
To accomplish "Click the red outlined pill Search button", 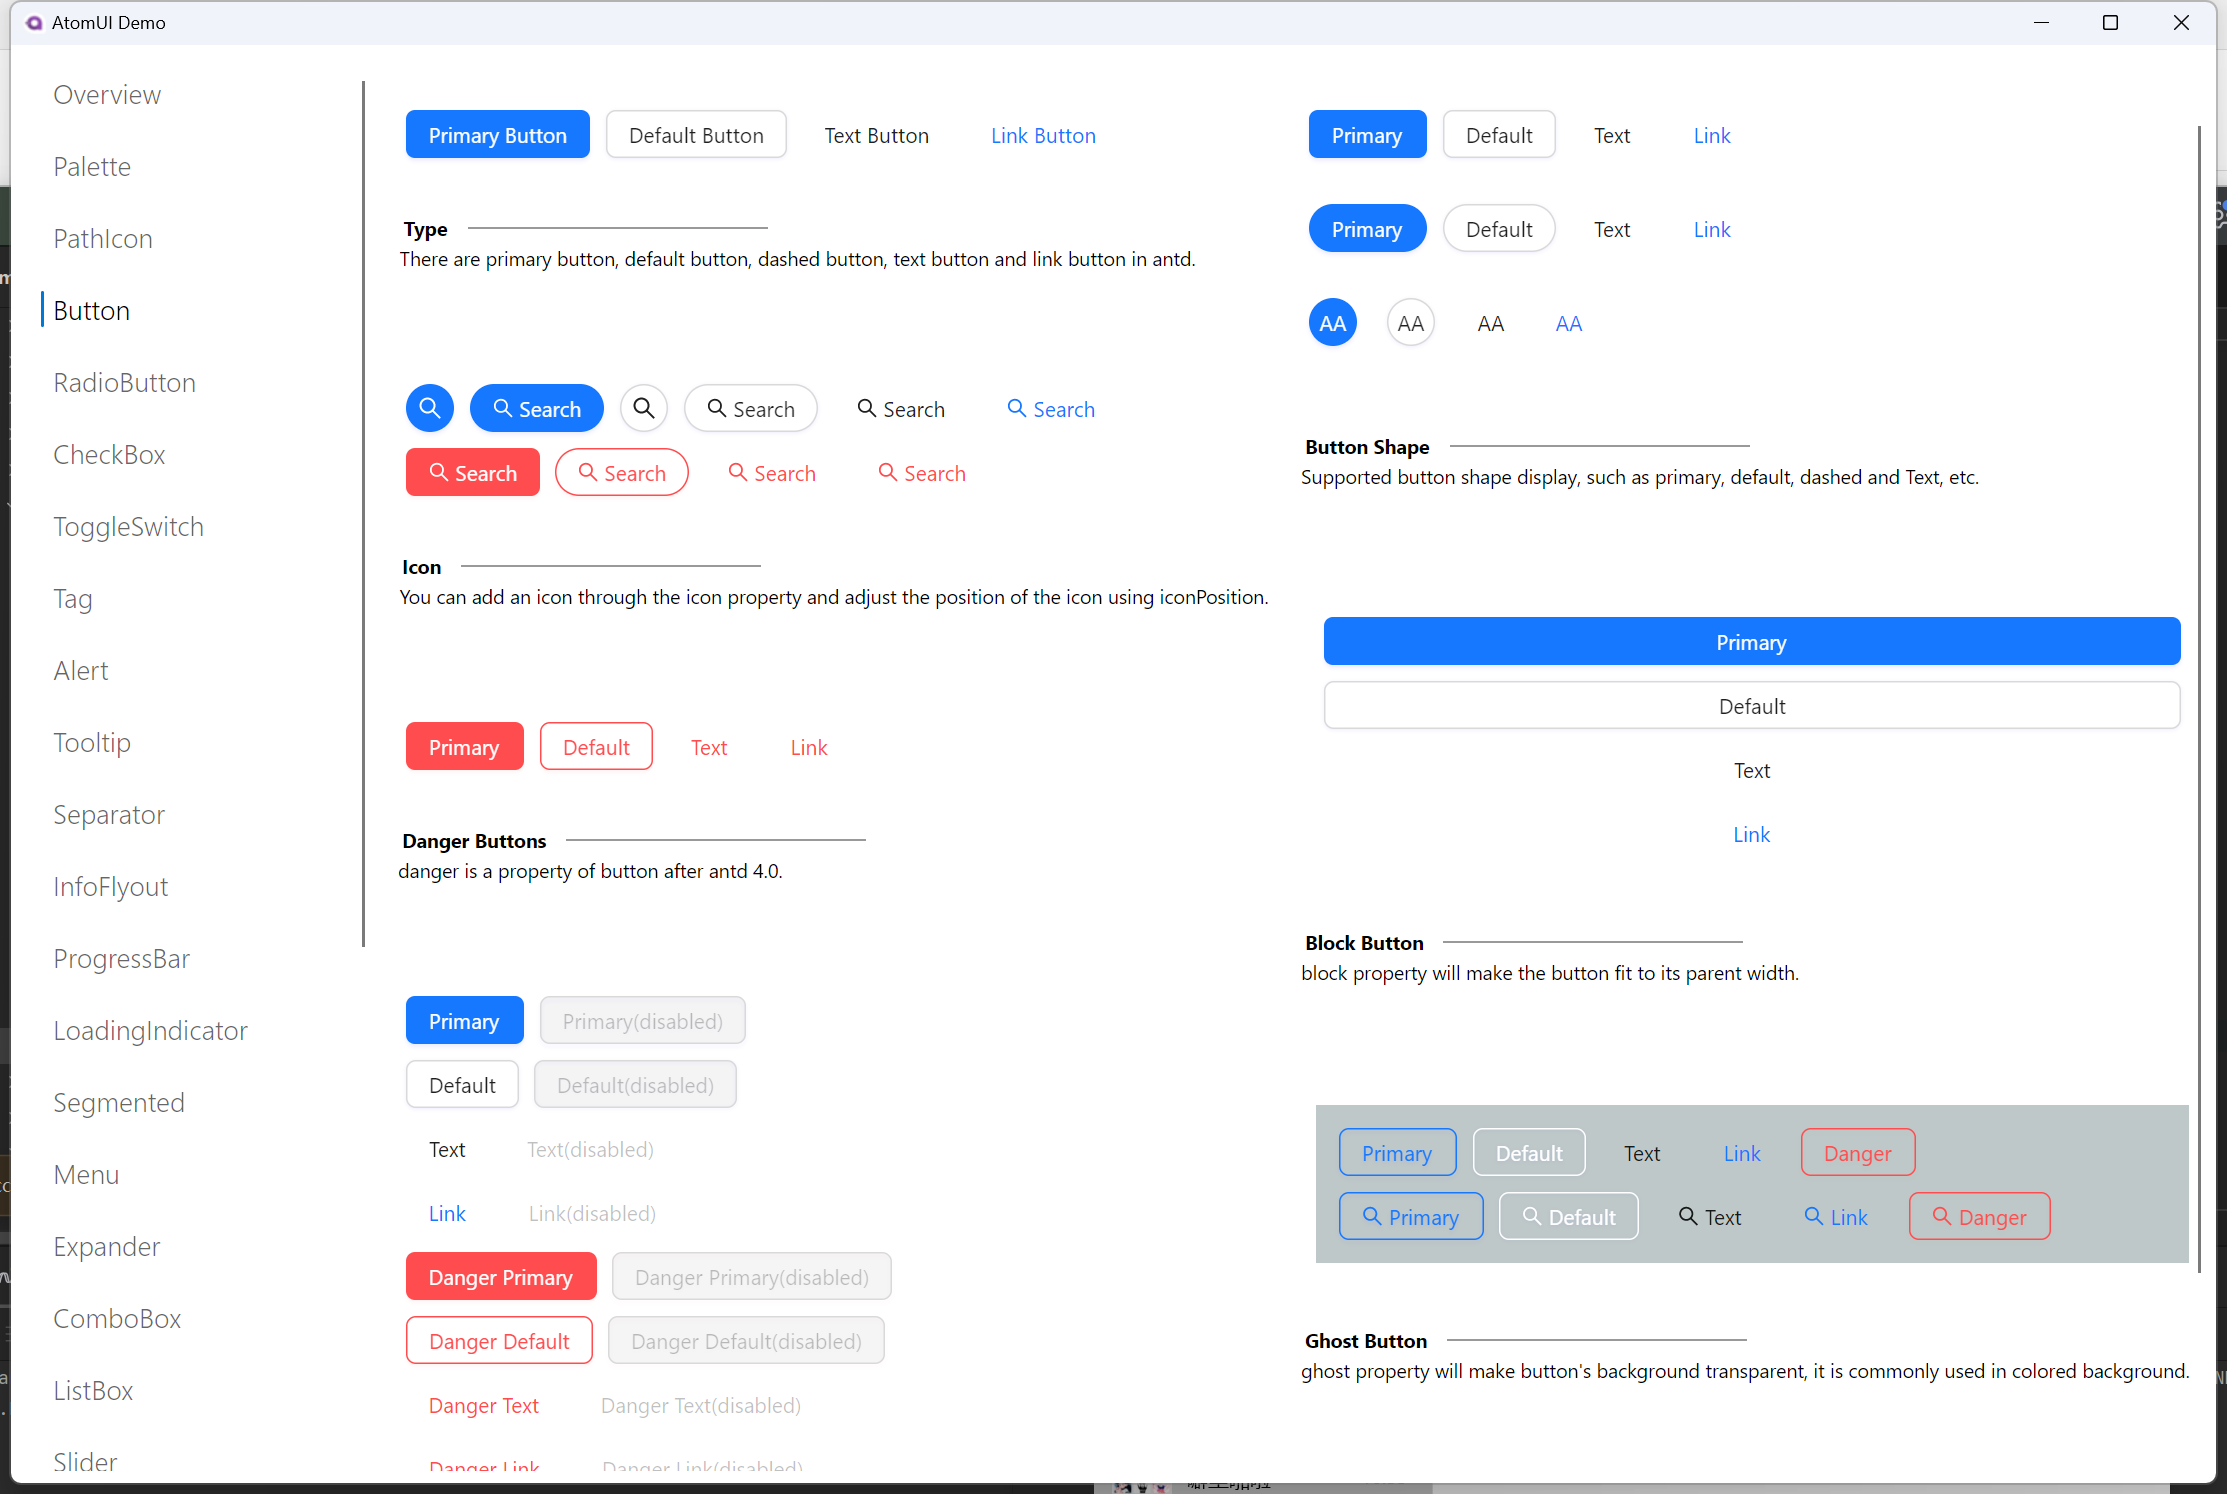I will pos(622,472).
